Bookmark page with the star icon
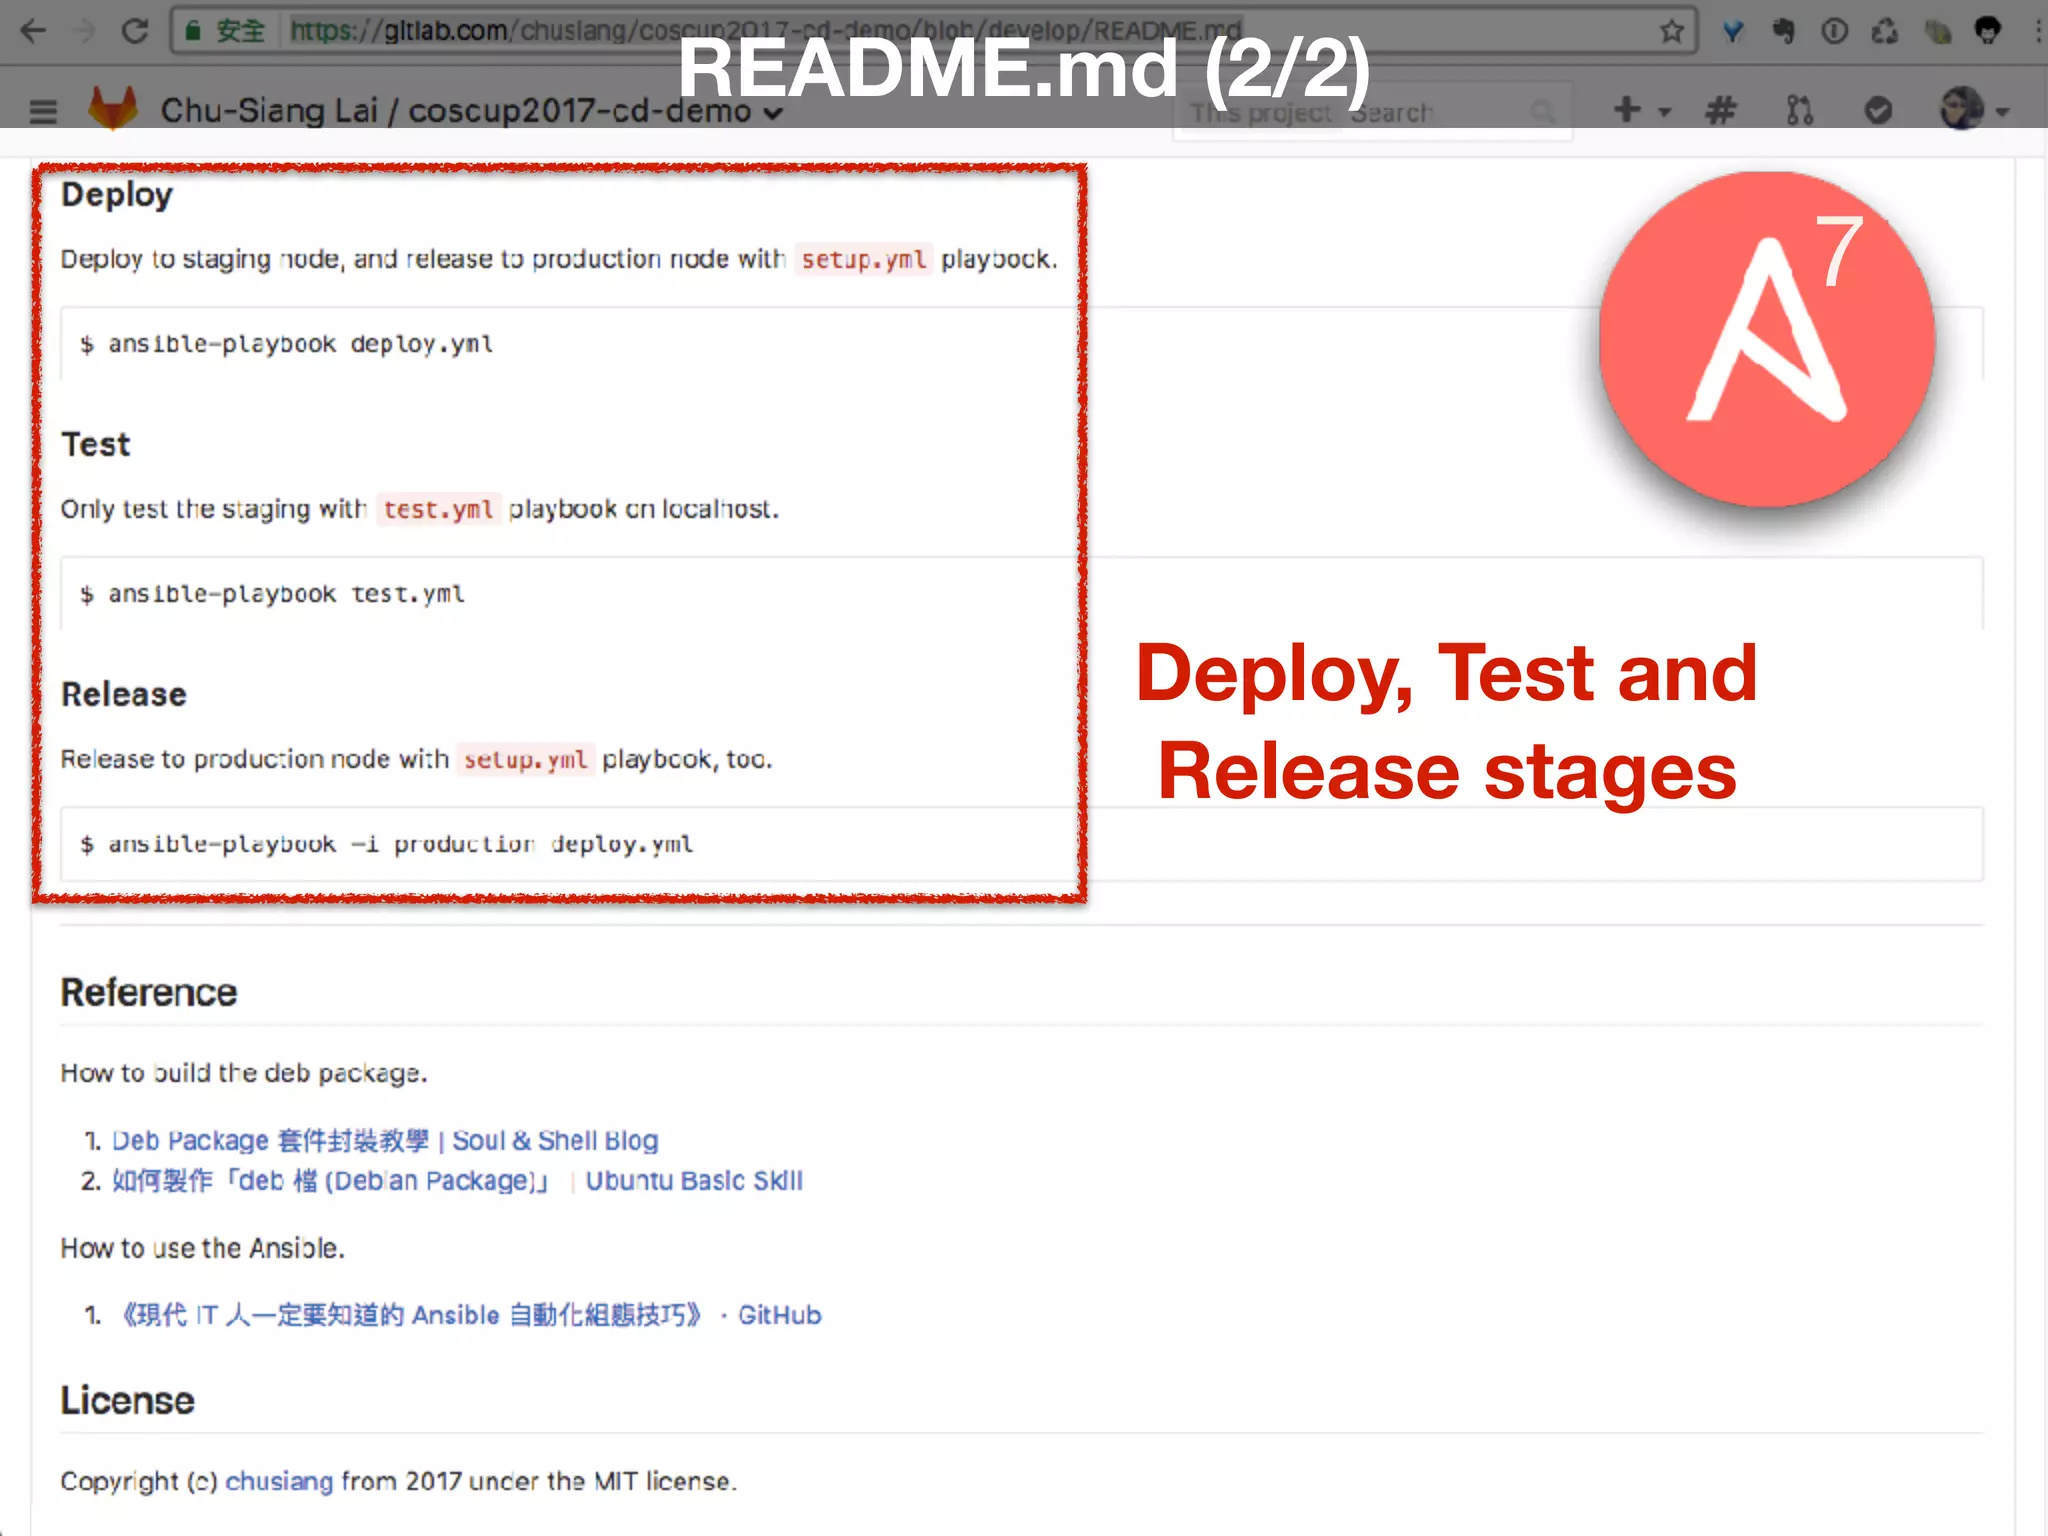 pos(1671,32)
